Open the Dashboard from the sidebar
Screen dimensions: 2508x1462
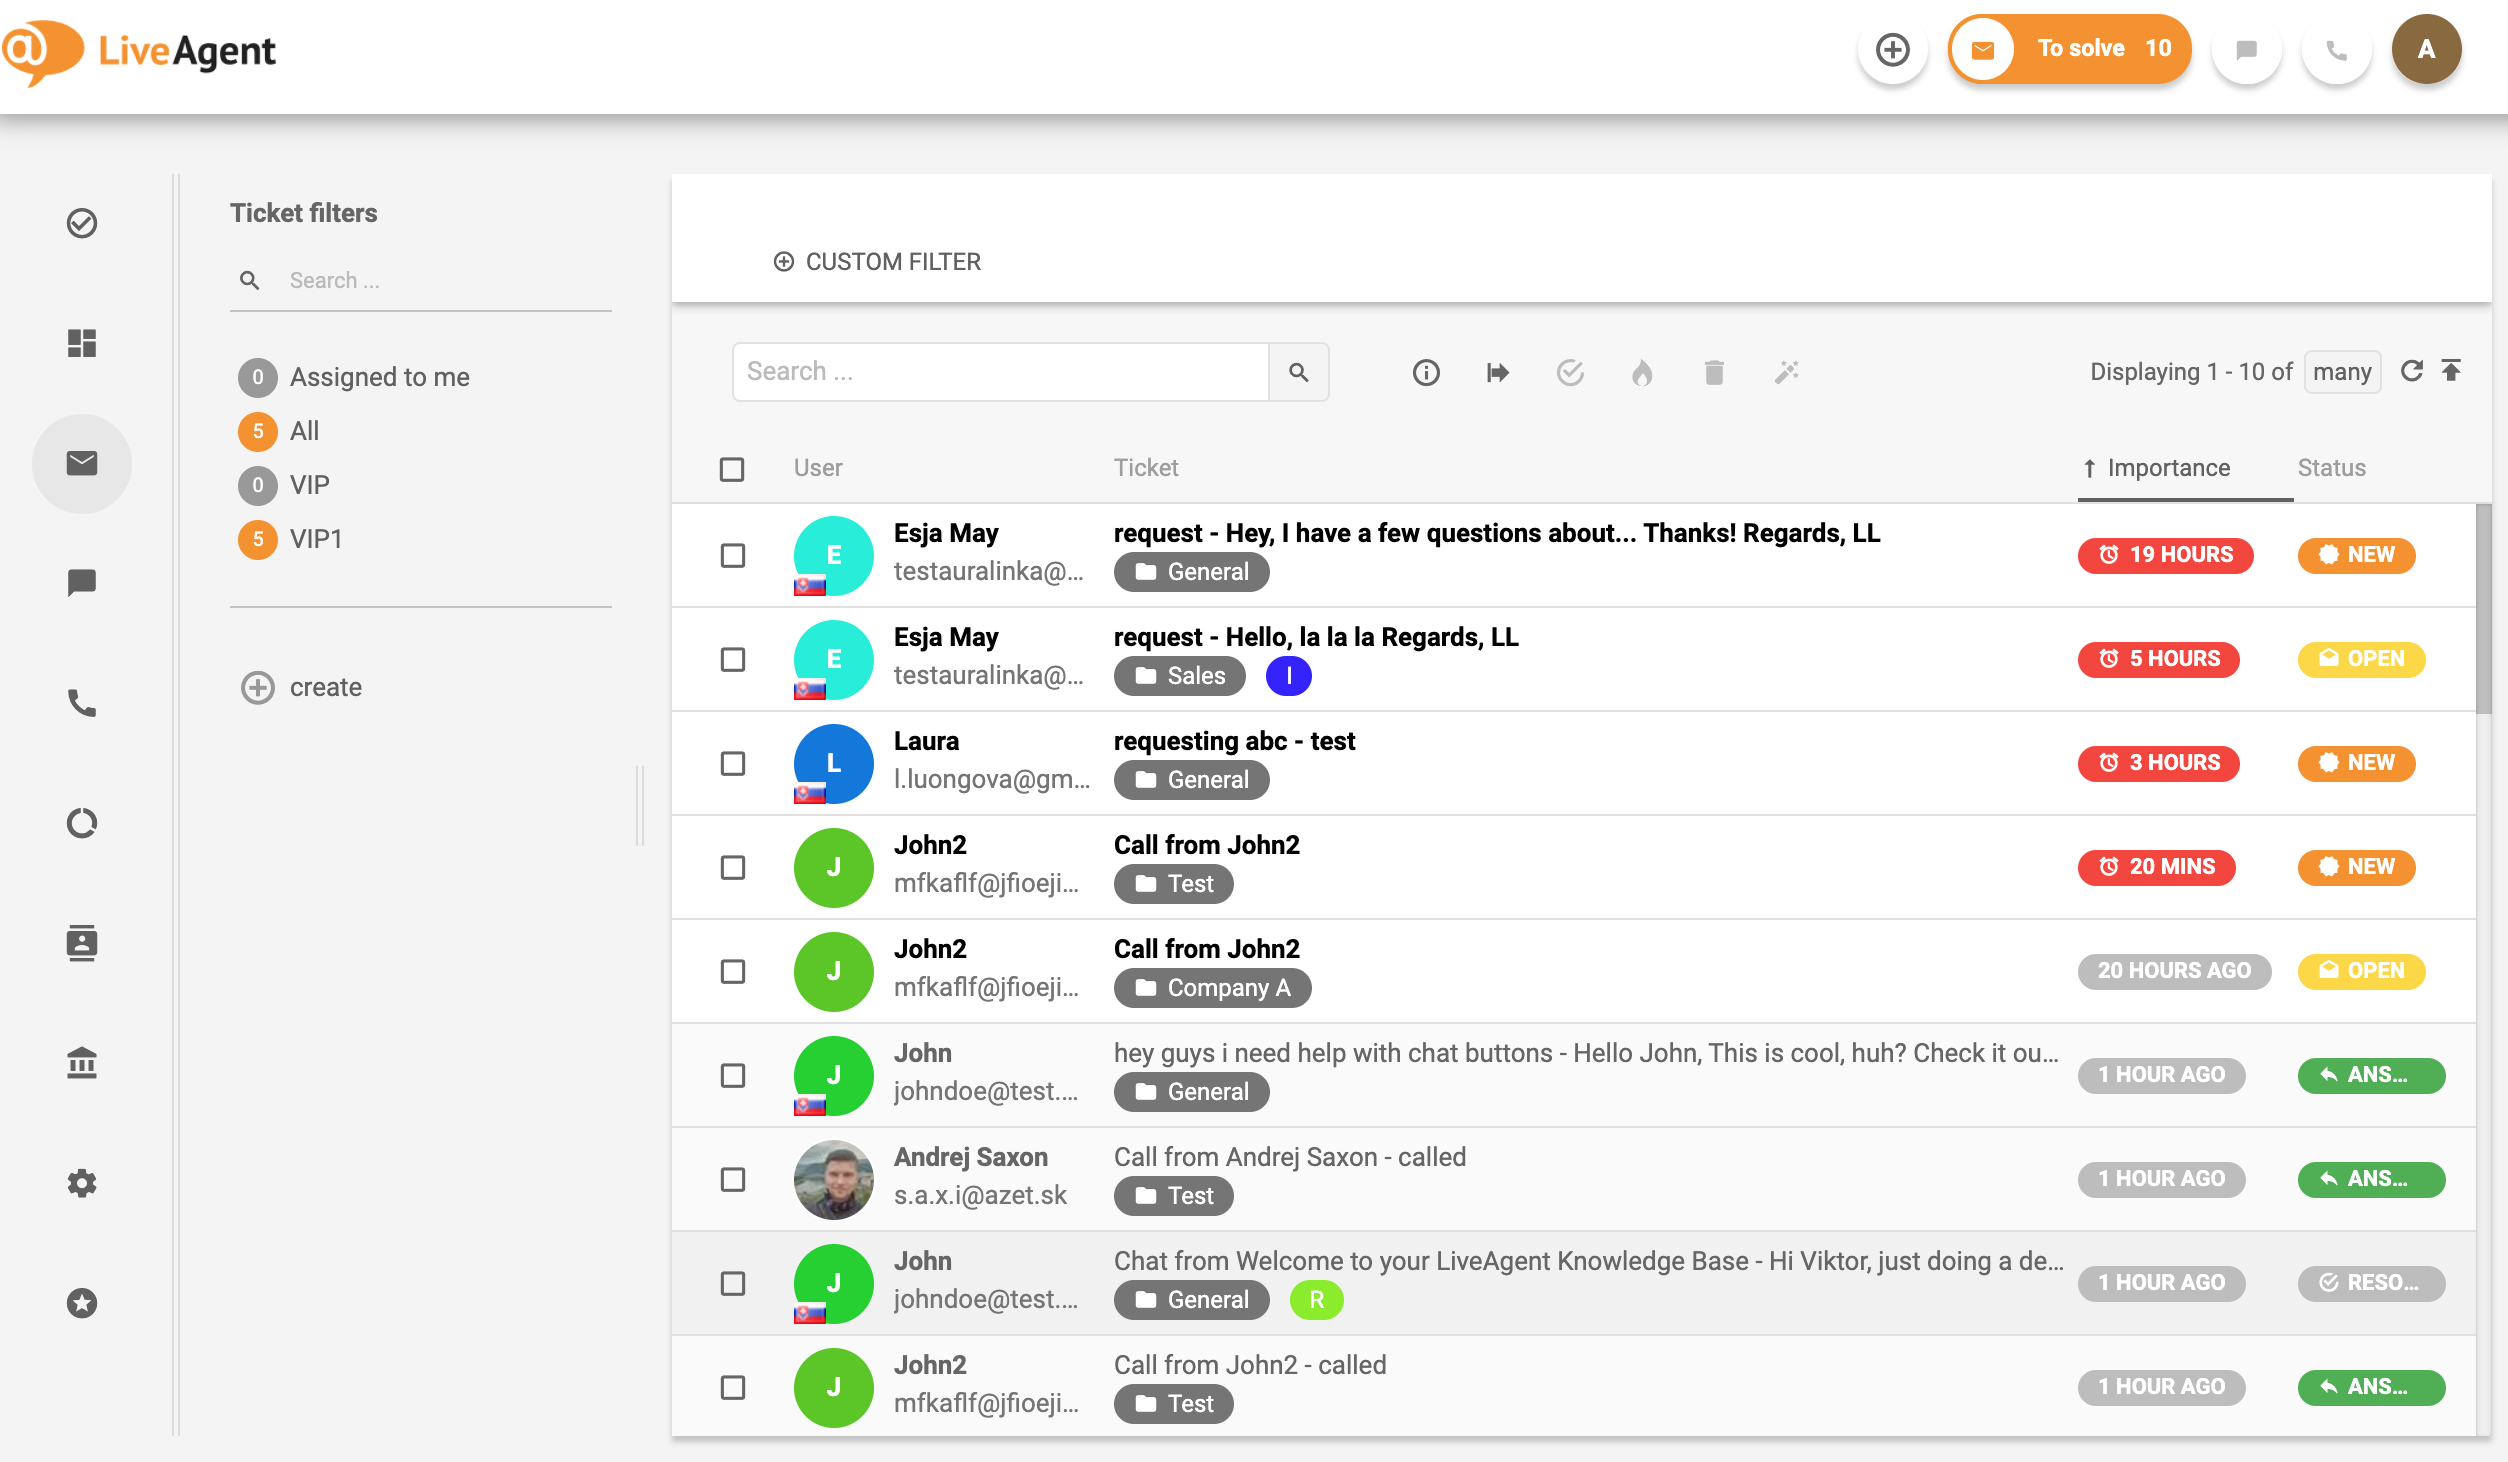click(x=82, y=343)
